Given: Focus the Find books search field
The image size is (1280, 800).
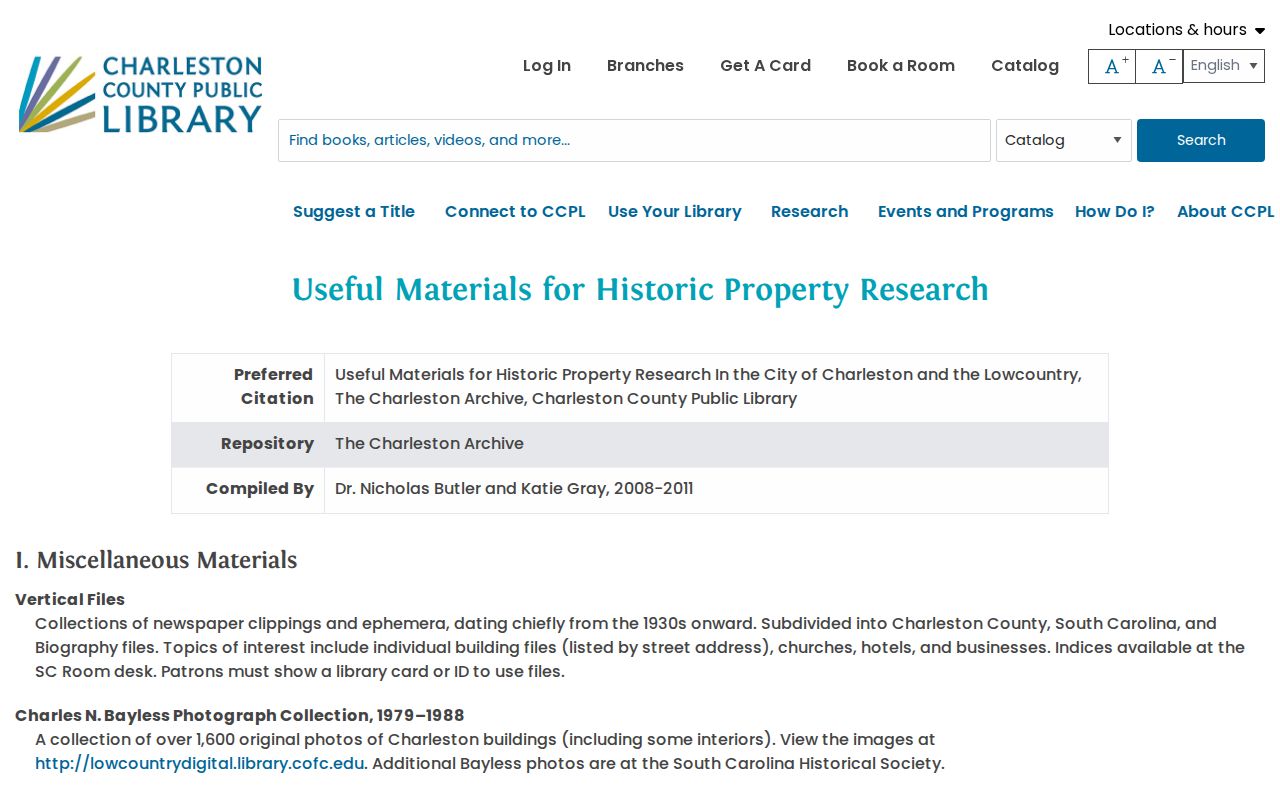Looking at the screenshot, I should point(634,140).
